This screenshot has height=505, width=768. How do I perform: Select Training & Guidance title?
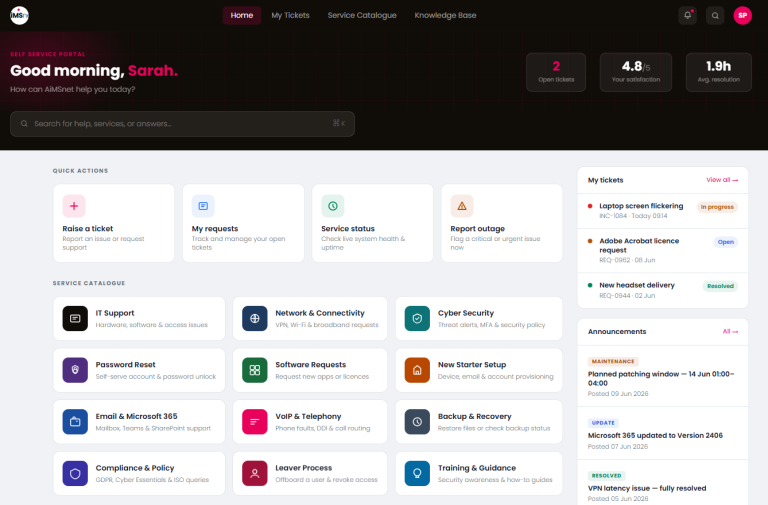point(477,468)
